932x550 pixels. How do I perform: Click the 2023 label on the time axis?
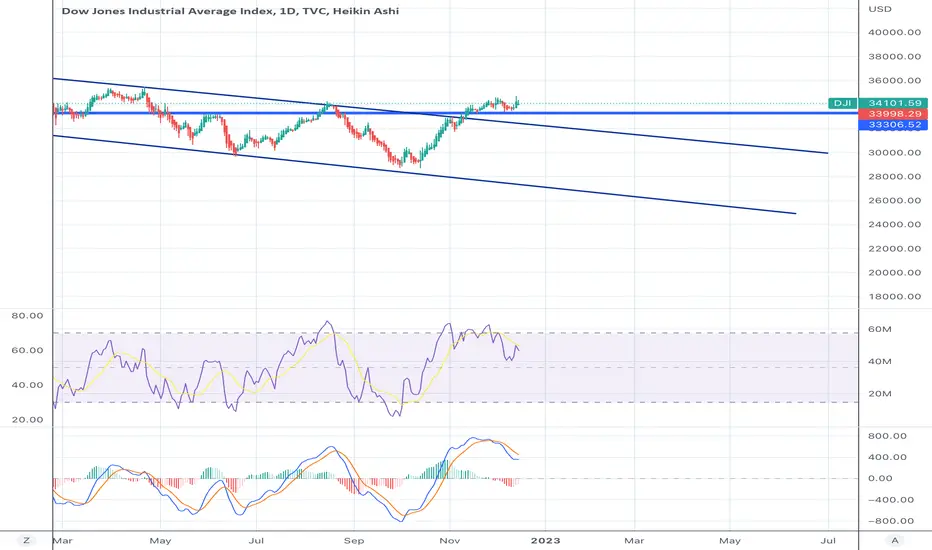[x=545, y=540]
